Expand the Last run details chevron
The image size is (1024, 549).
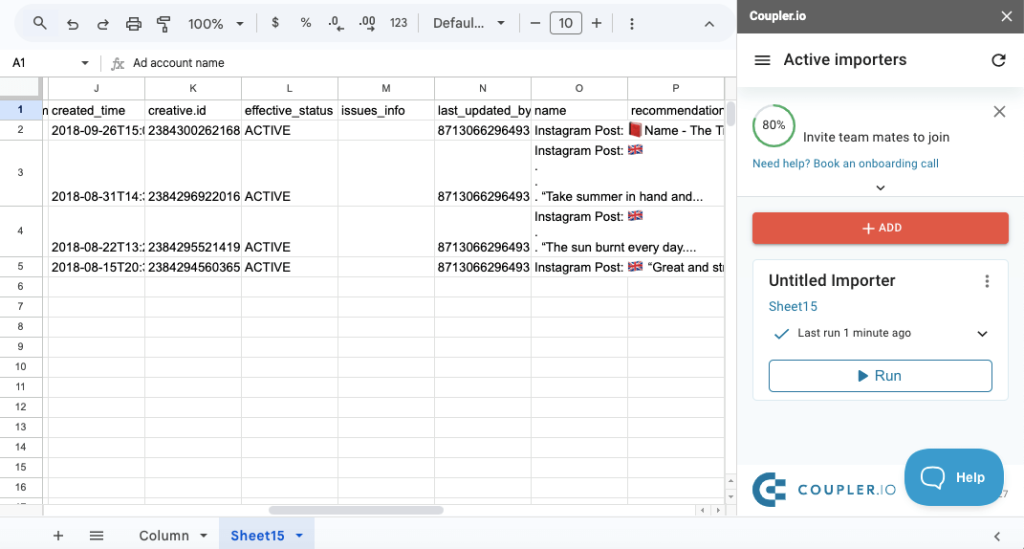point(982,334)
